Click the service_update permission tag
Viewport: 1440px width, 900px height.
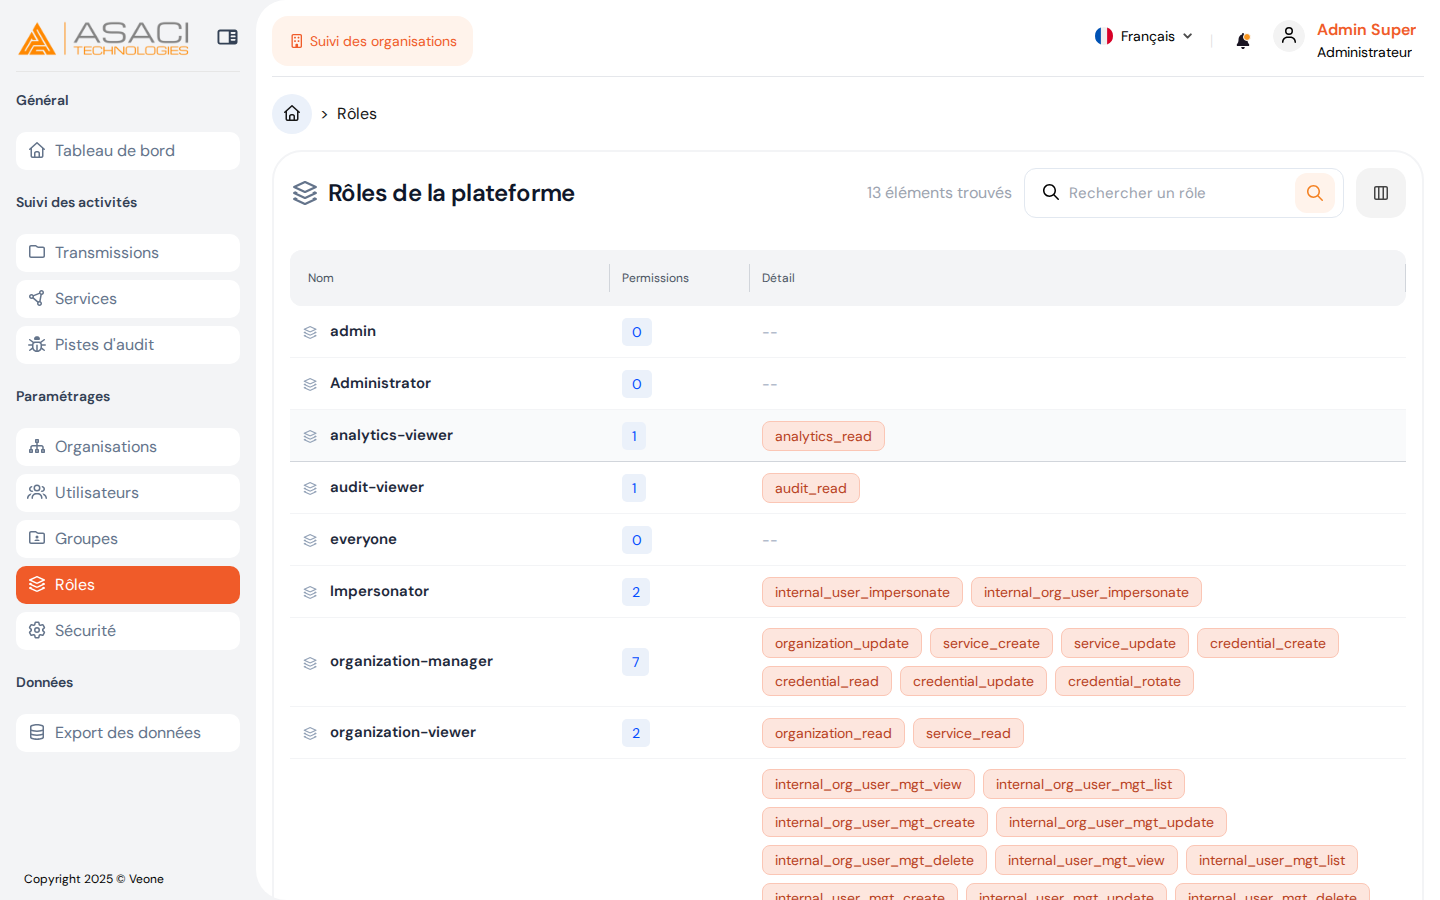click(1125, 643)
